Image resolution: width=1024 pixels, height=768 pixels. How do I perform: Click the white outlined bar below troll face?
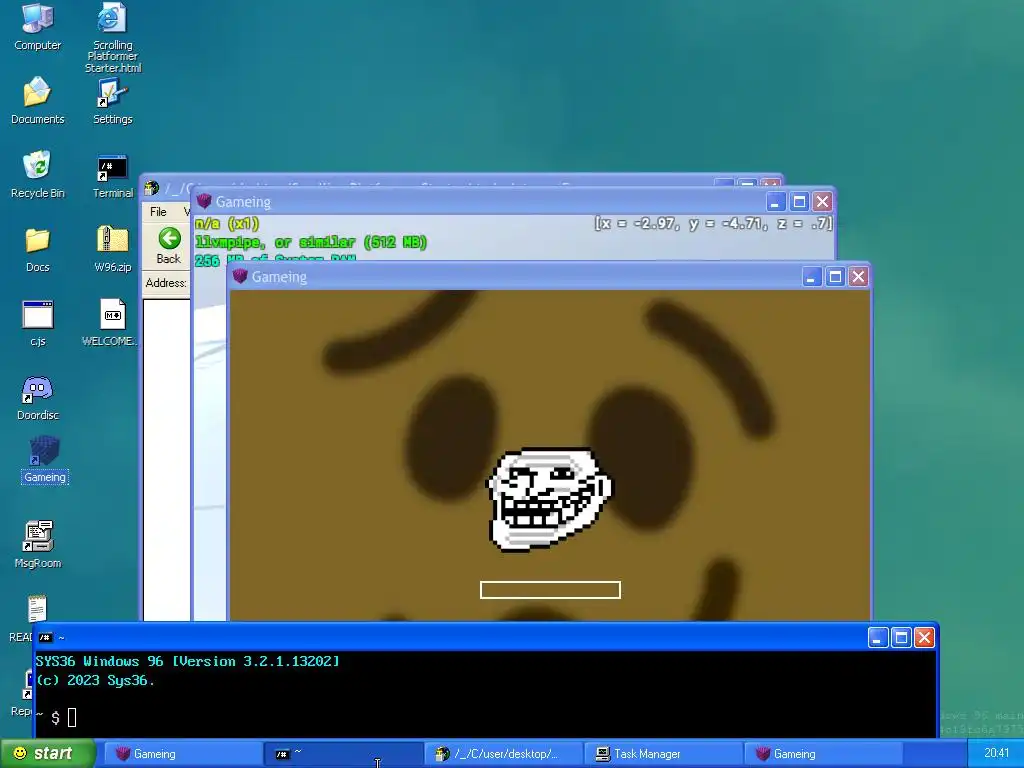tap(550, 590)
